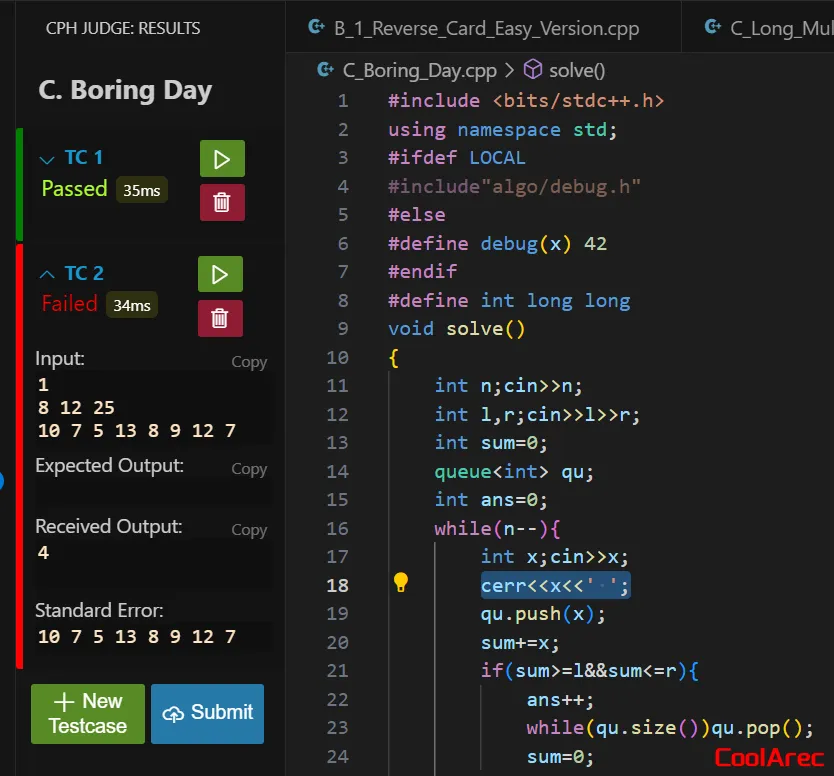Run test case TC 2

(220, 274)
